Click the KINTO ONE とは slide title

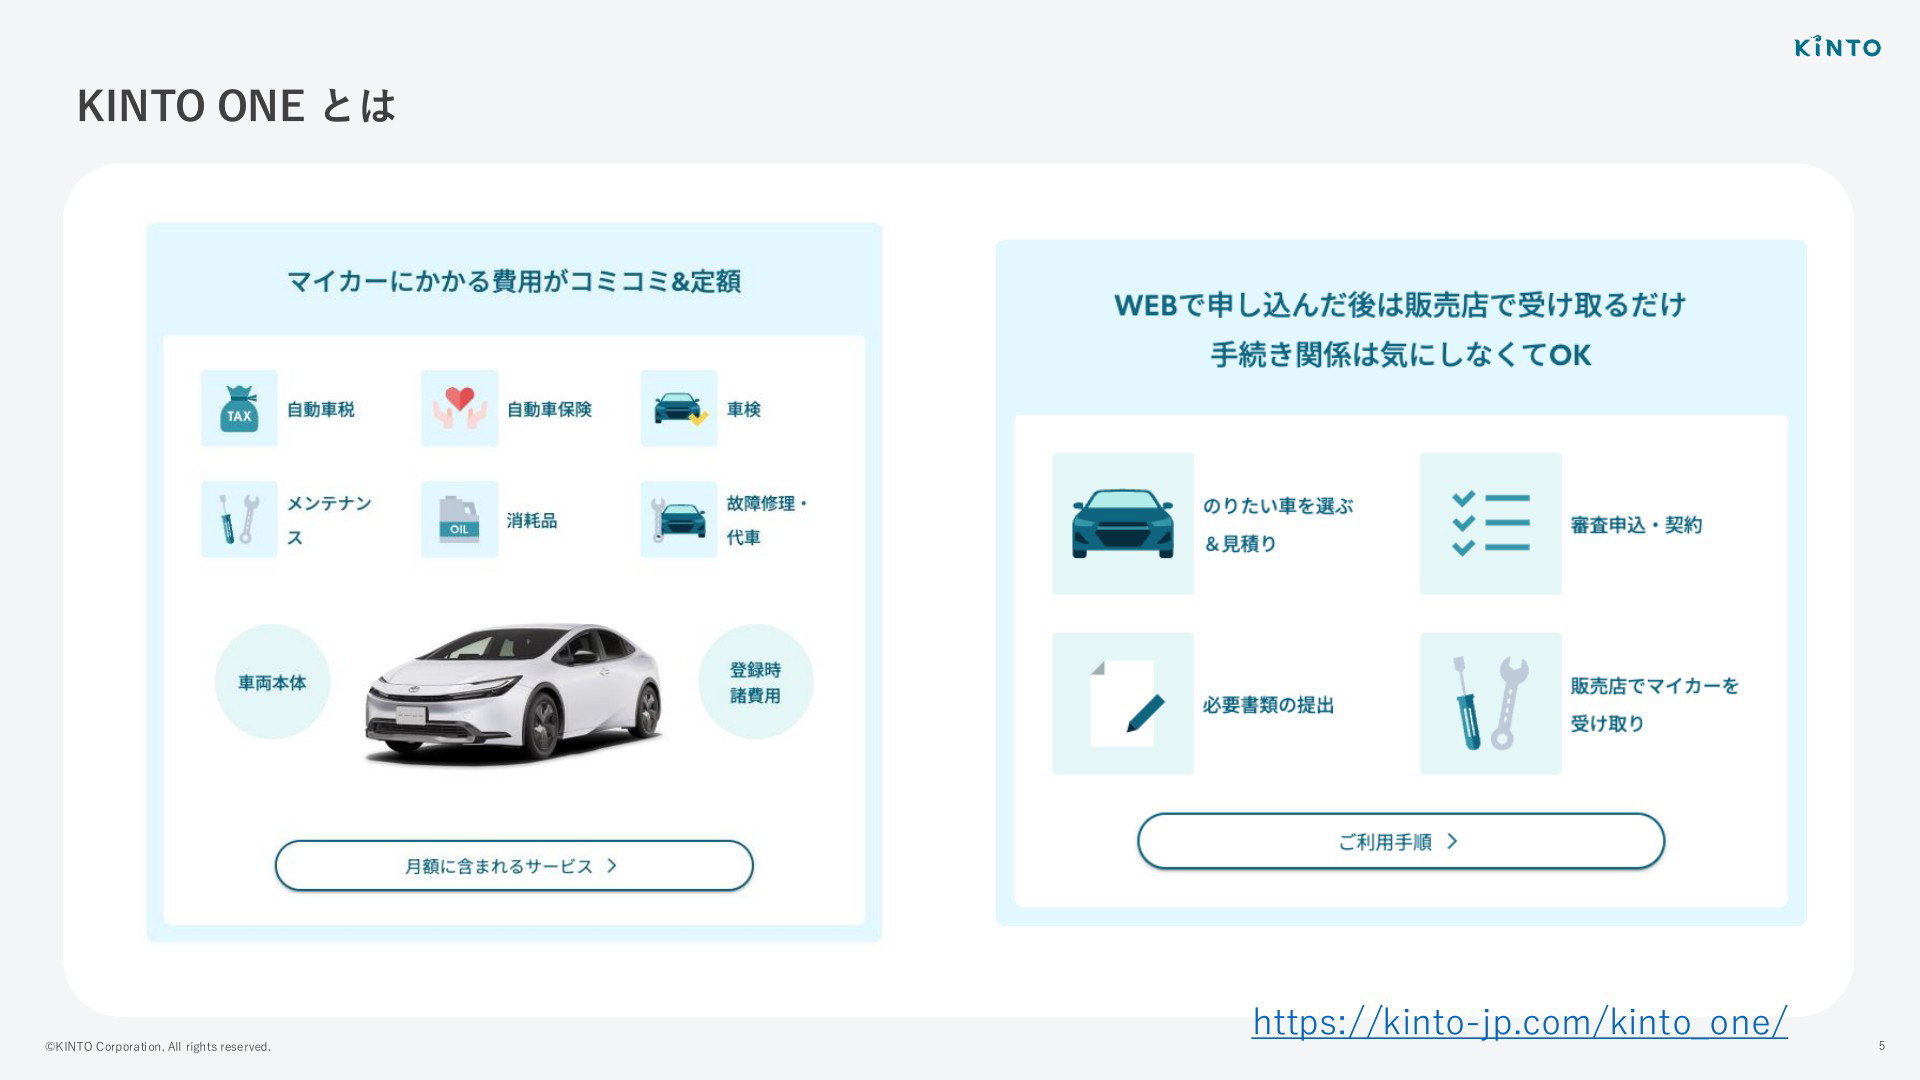(237, 106)
